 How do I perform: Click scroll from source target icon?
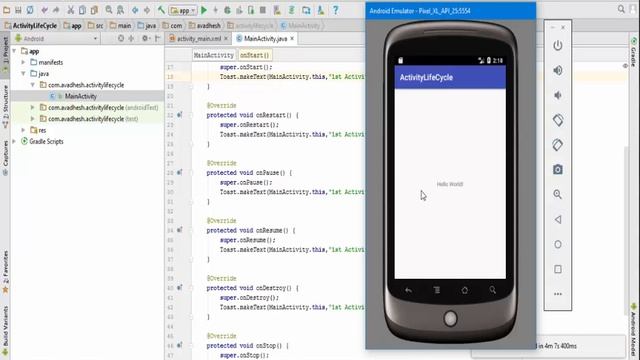[x=121, y=38]
